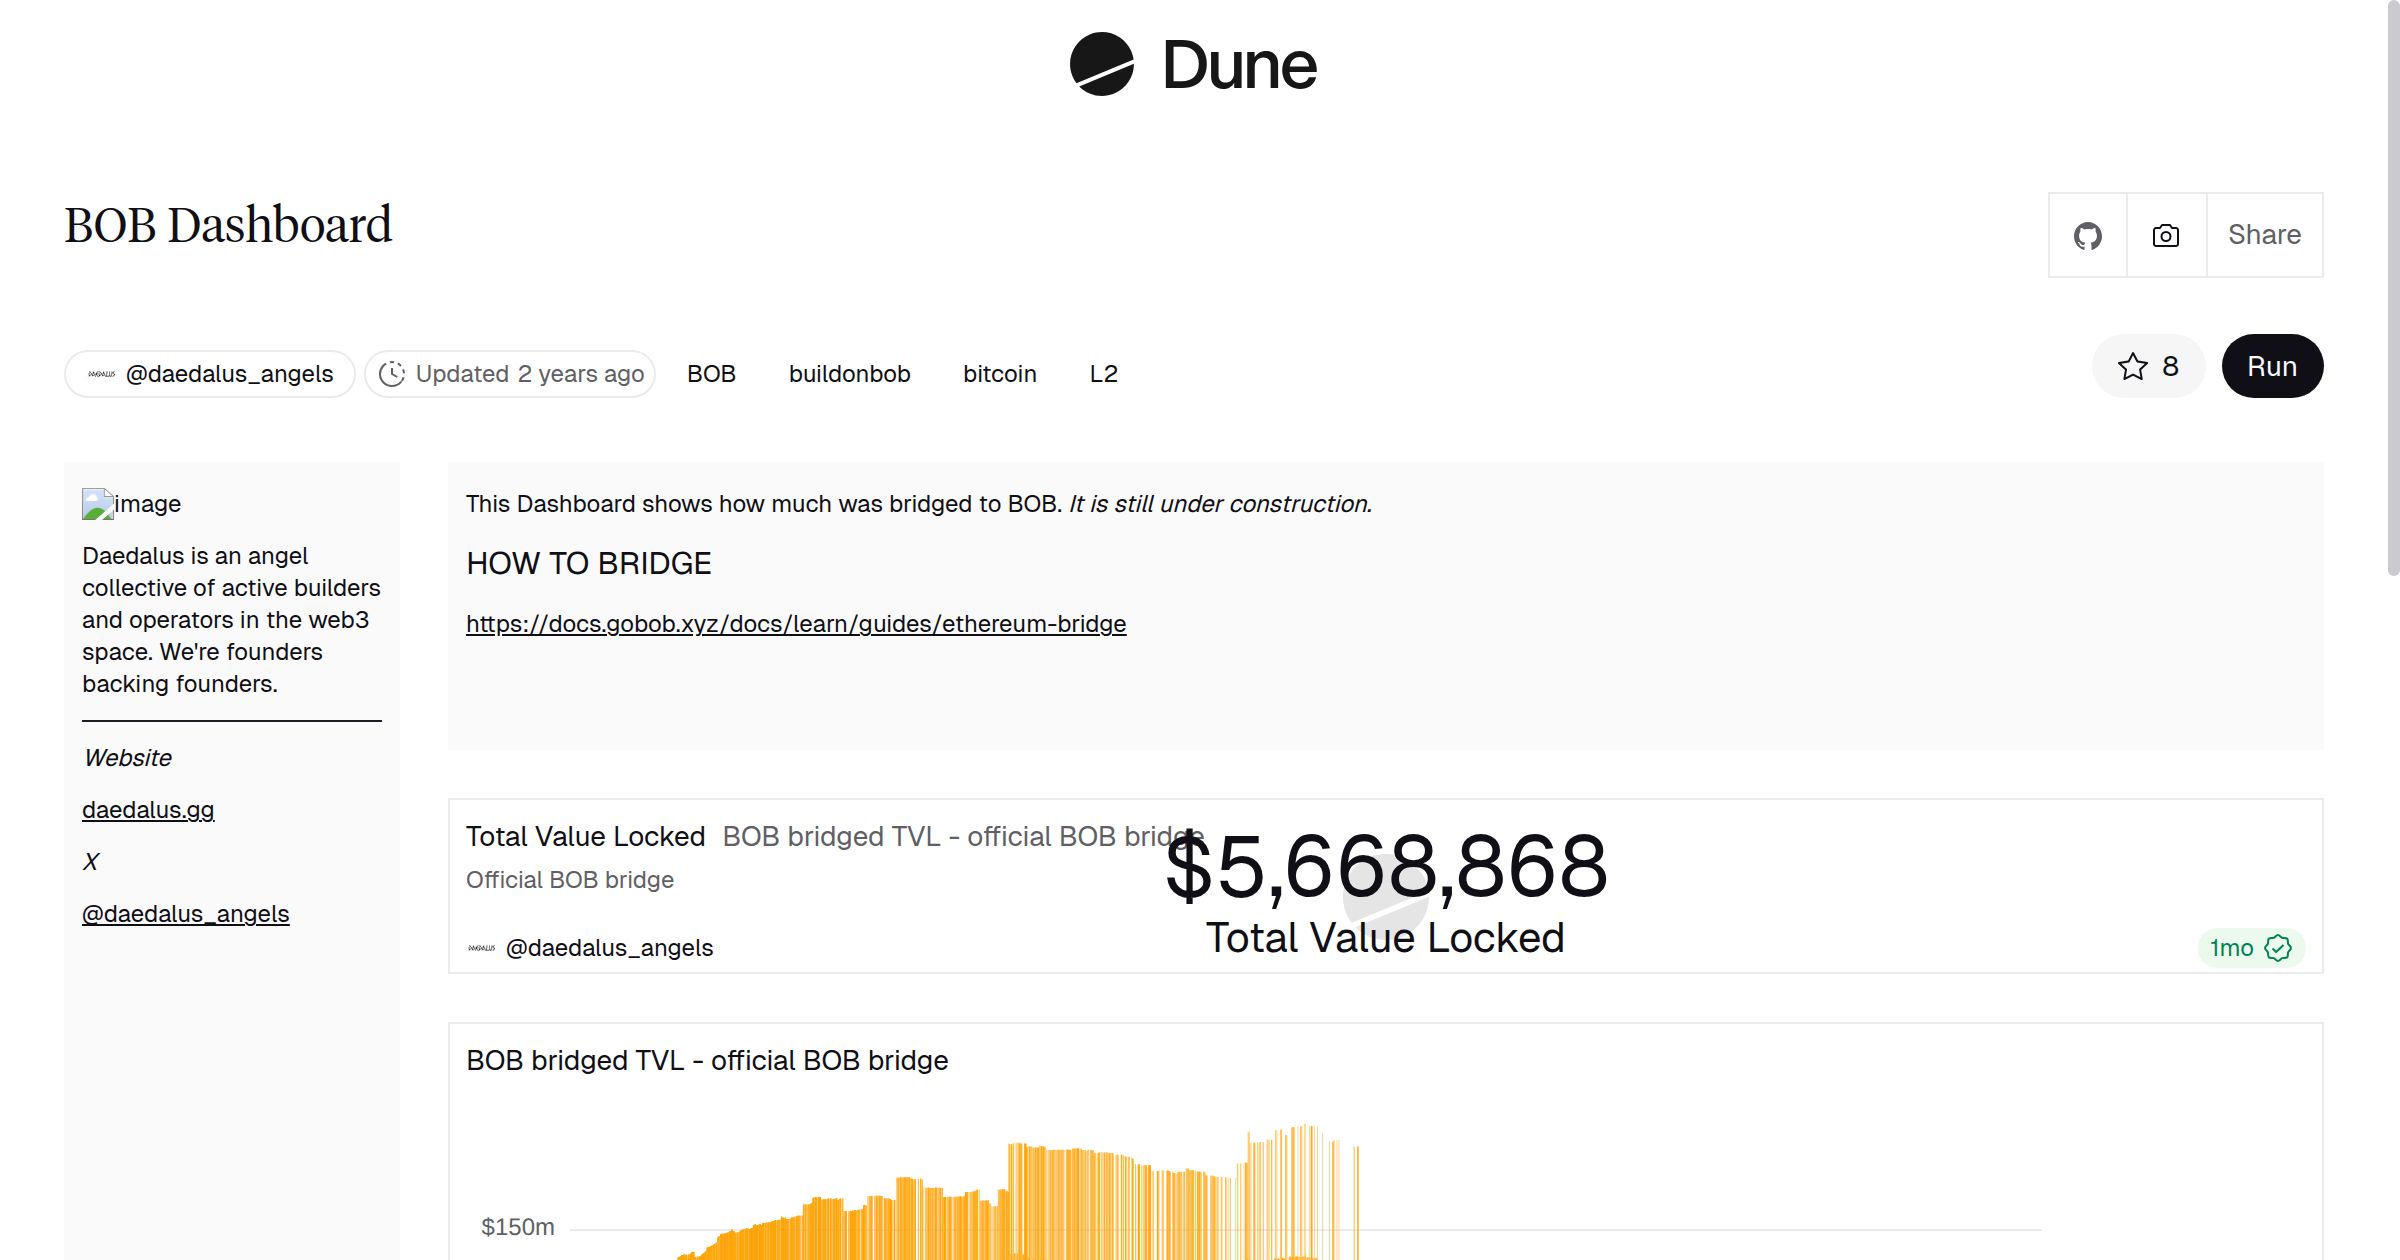Open the daedalus.gg website link

(148, 810)
